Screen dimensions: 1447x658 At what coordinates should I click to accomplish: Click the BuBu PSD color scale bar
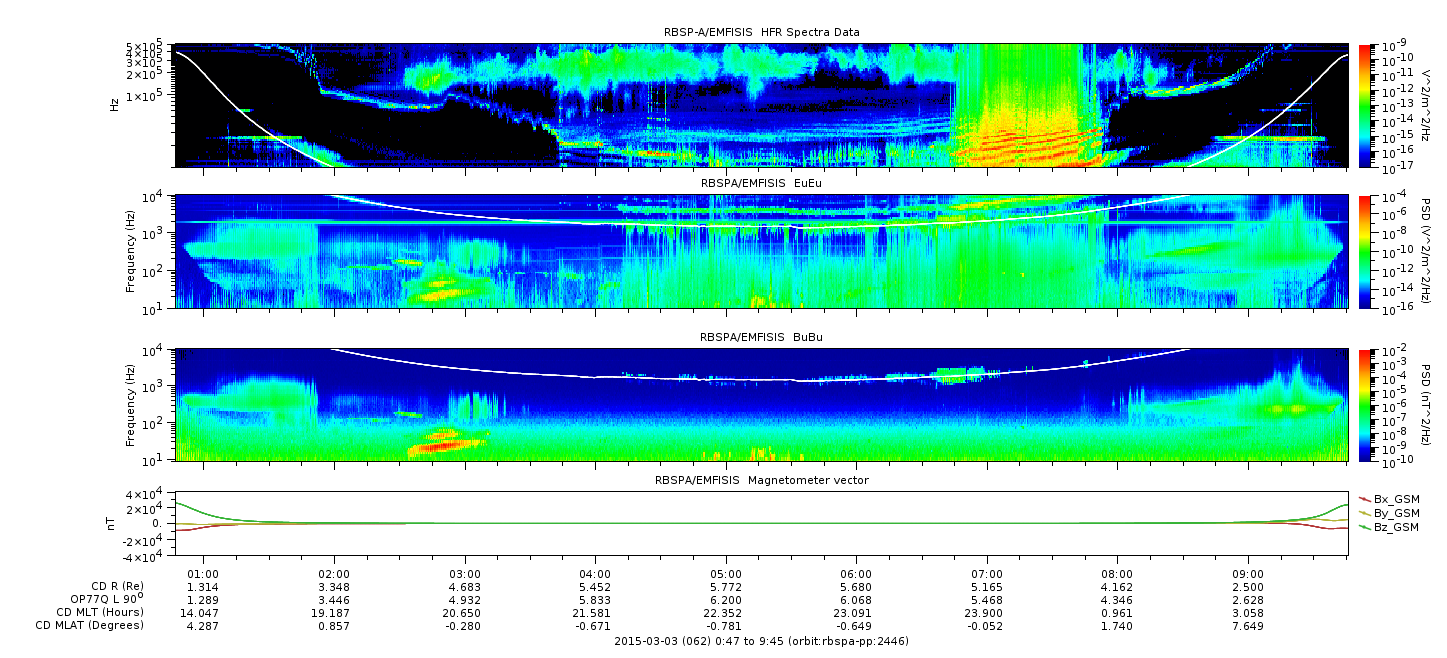[1364, 404]
